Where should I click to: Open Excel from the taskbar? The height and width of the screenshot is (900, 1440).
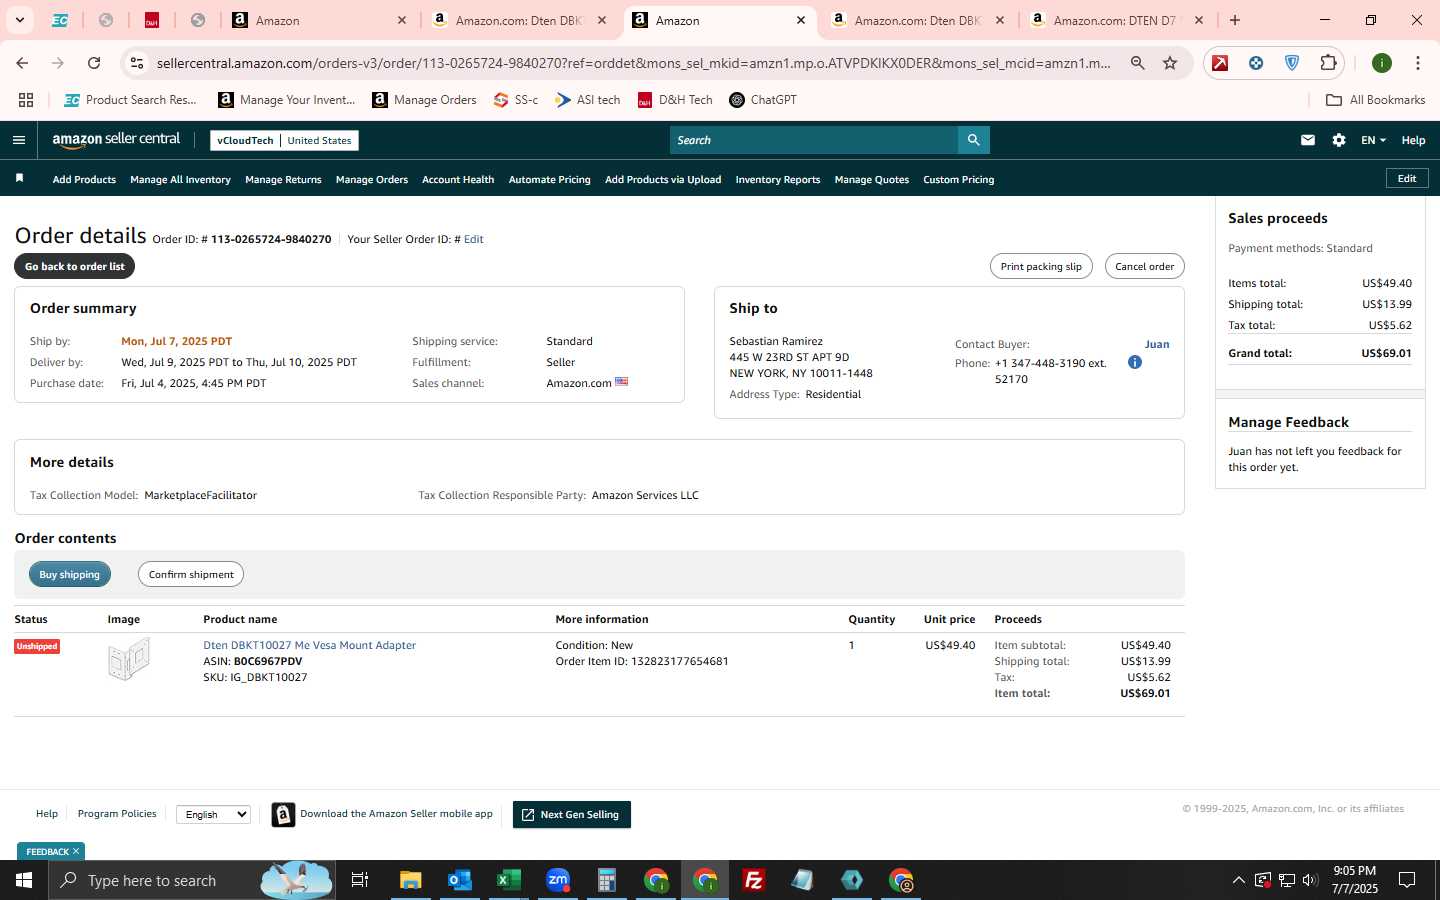[509, 880]
